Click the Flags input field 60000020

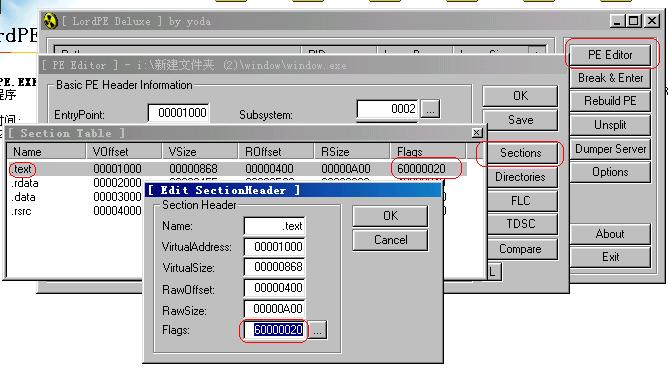[x=275, y=330]
